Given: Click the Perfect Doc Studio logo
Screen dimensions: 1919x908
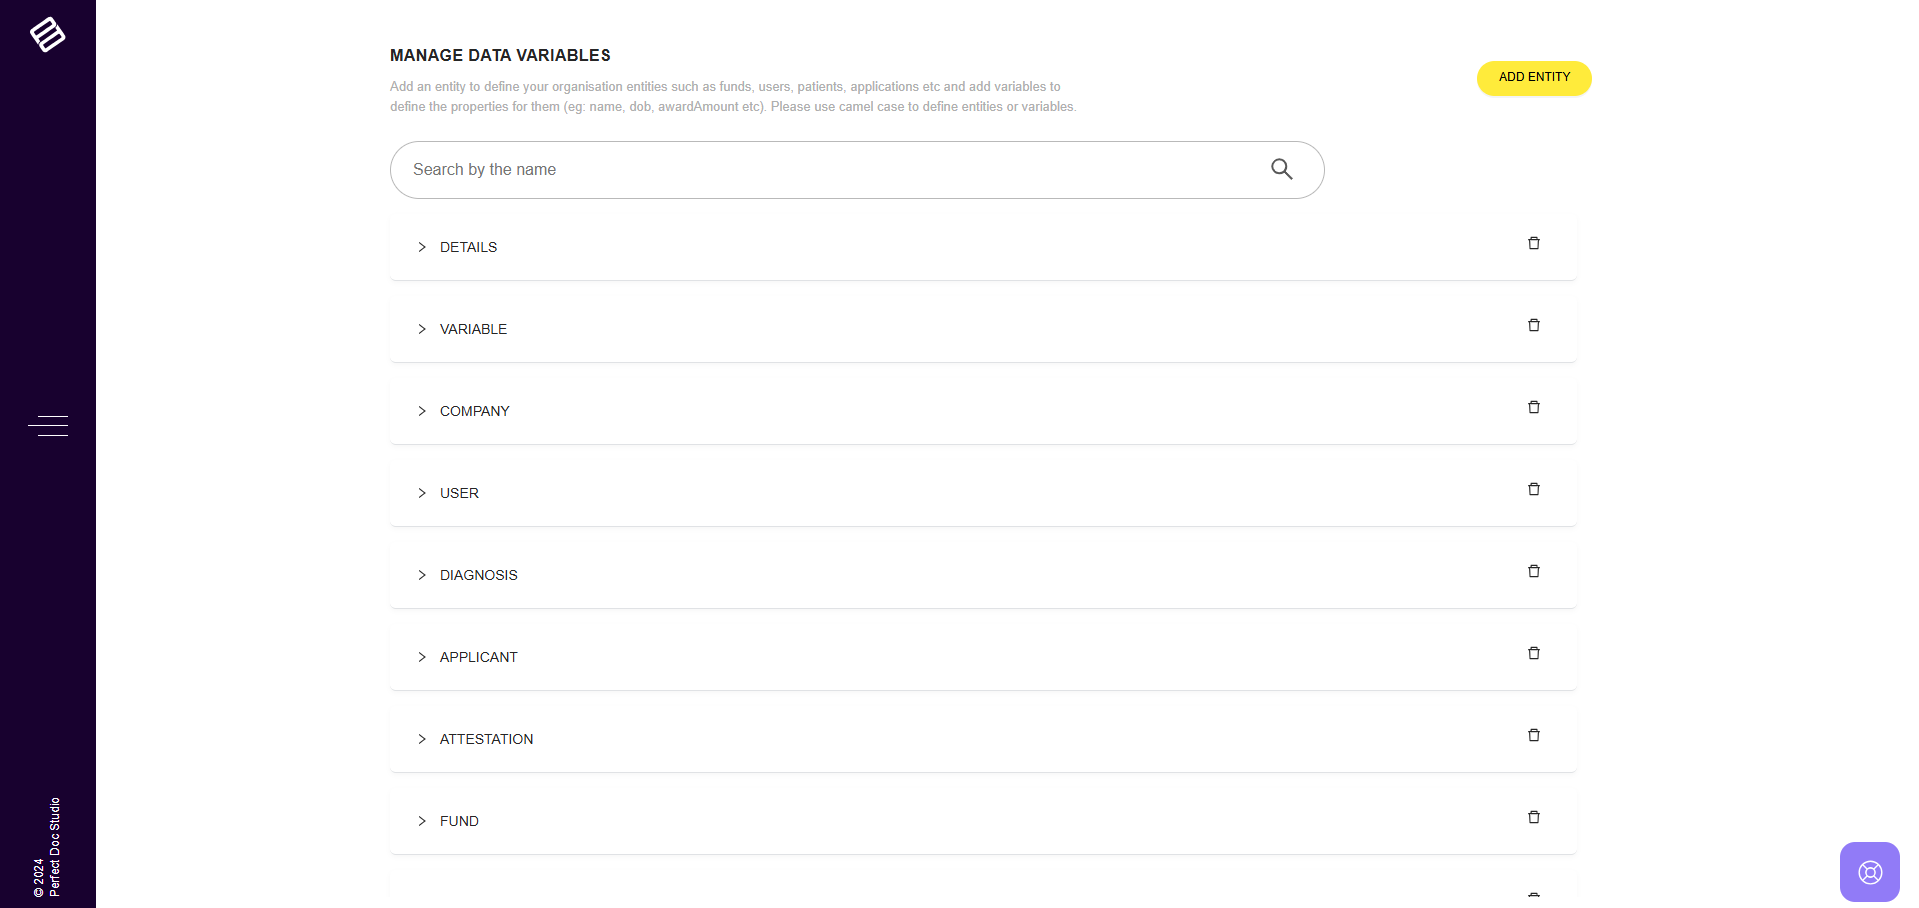Looking at the screenshot, I should (x=47, y=34).
